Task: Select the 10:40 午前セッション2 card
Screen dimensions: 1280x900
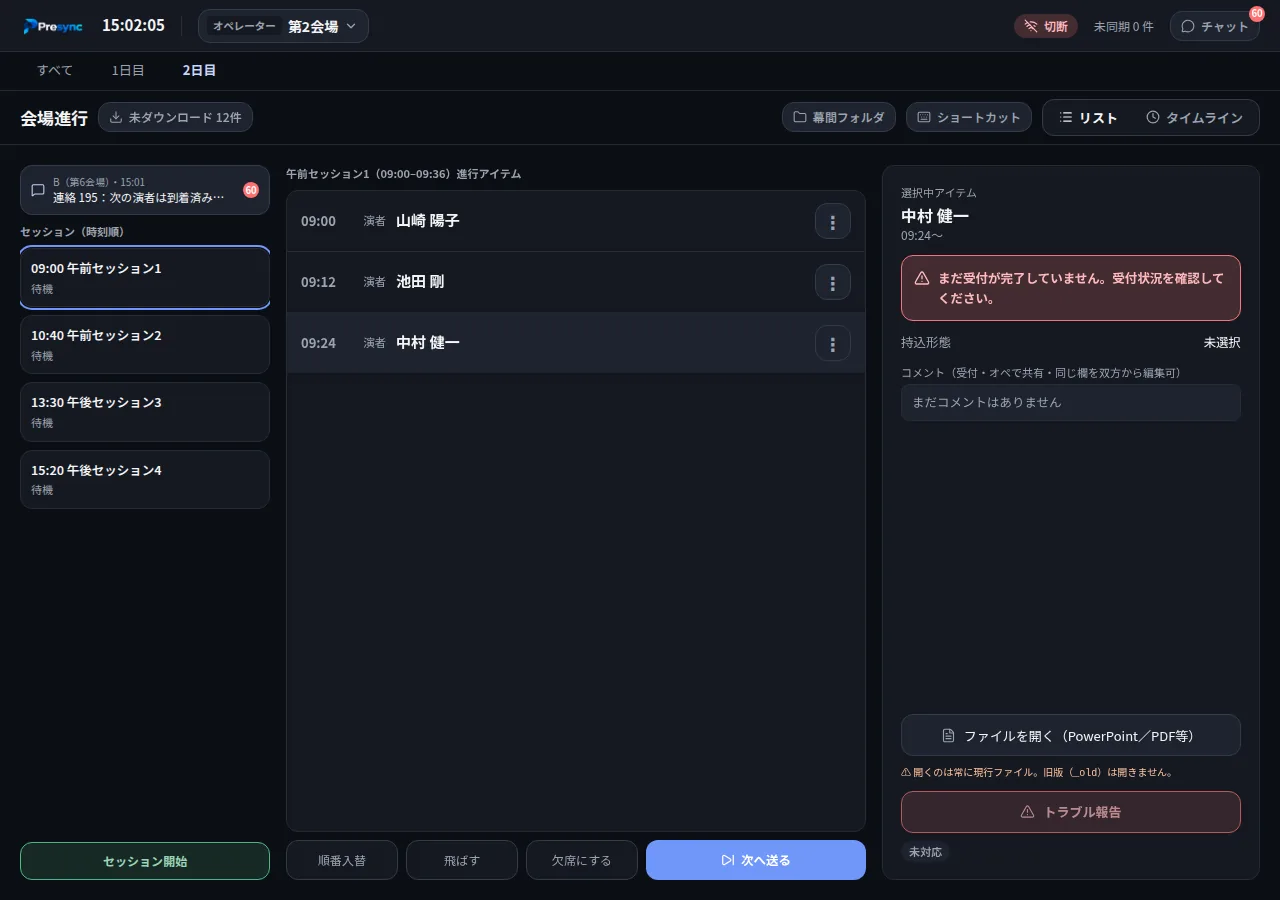Action: (145, 345)
